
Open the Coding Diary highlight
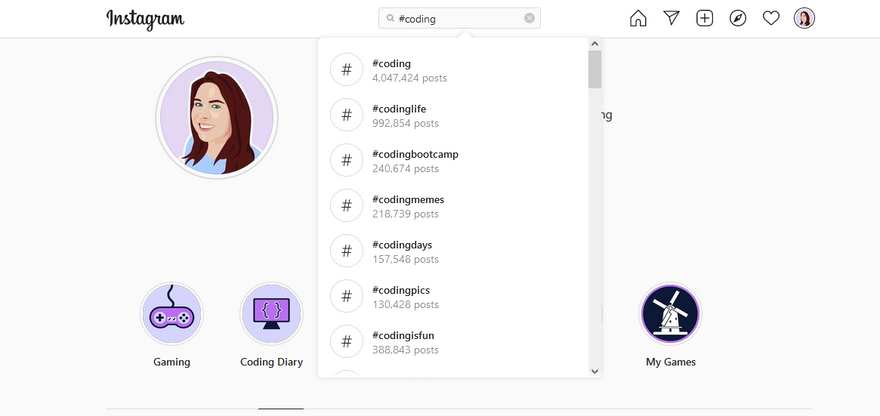271,314
